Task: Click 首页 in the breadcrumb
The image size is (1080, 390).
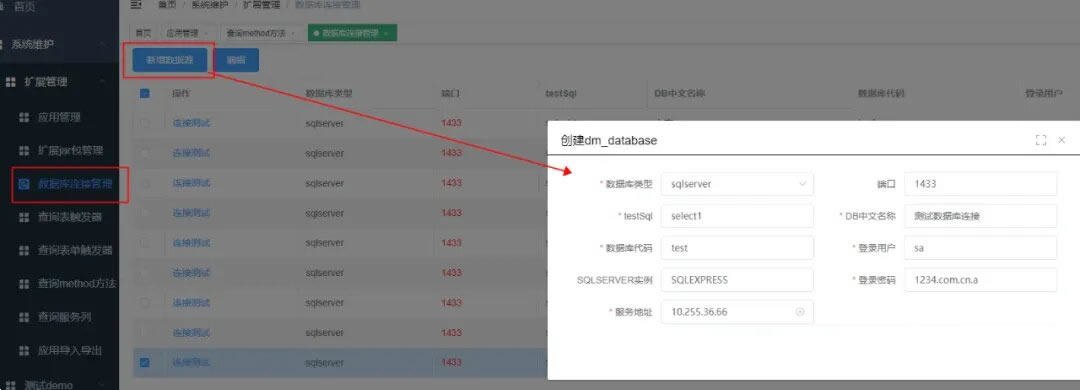Action: pos(167,5)
